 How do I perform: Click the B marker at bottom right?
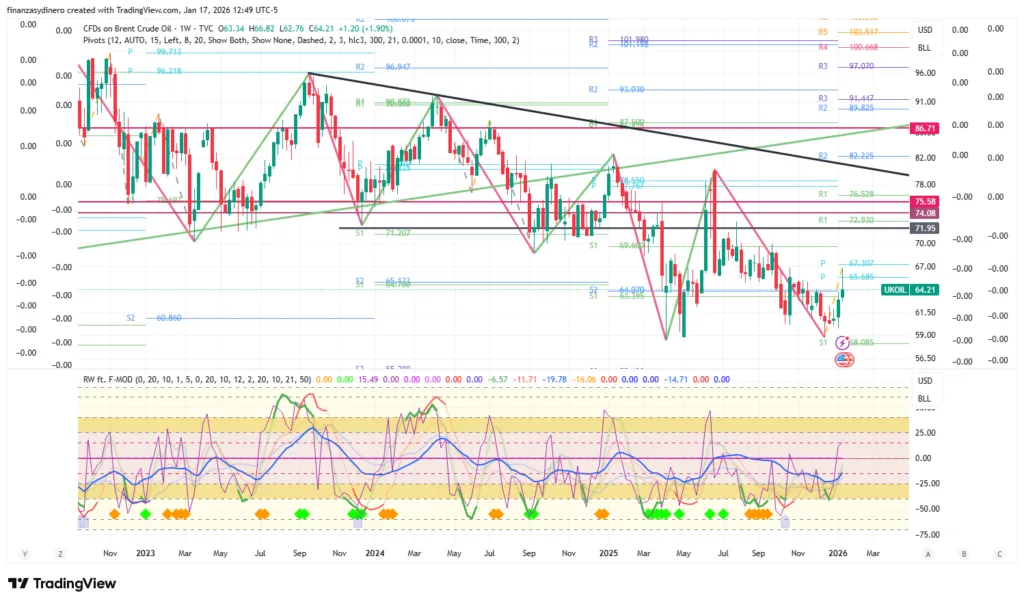pyautogui.click(x=964, y=552)
